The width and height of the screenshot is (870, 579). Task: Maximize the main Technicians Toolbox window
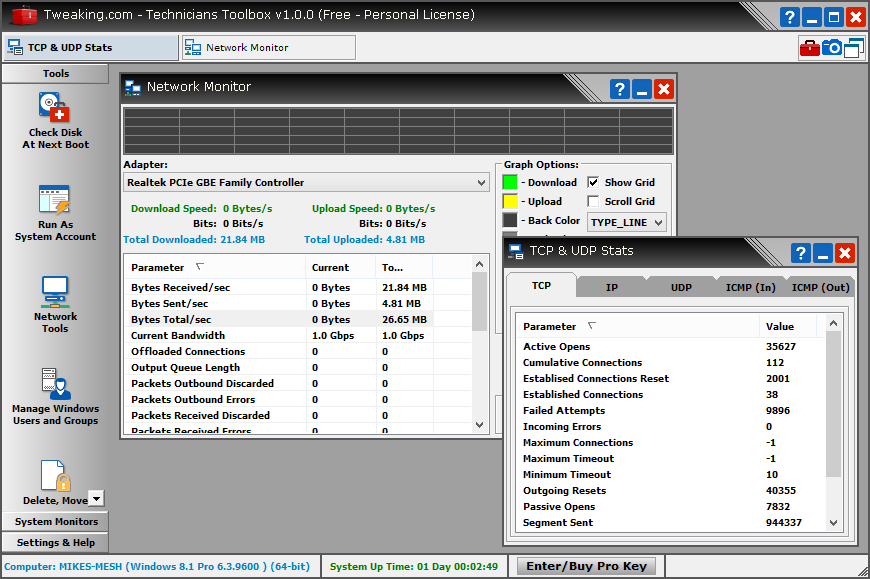point(834,17)
